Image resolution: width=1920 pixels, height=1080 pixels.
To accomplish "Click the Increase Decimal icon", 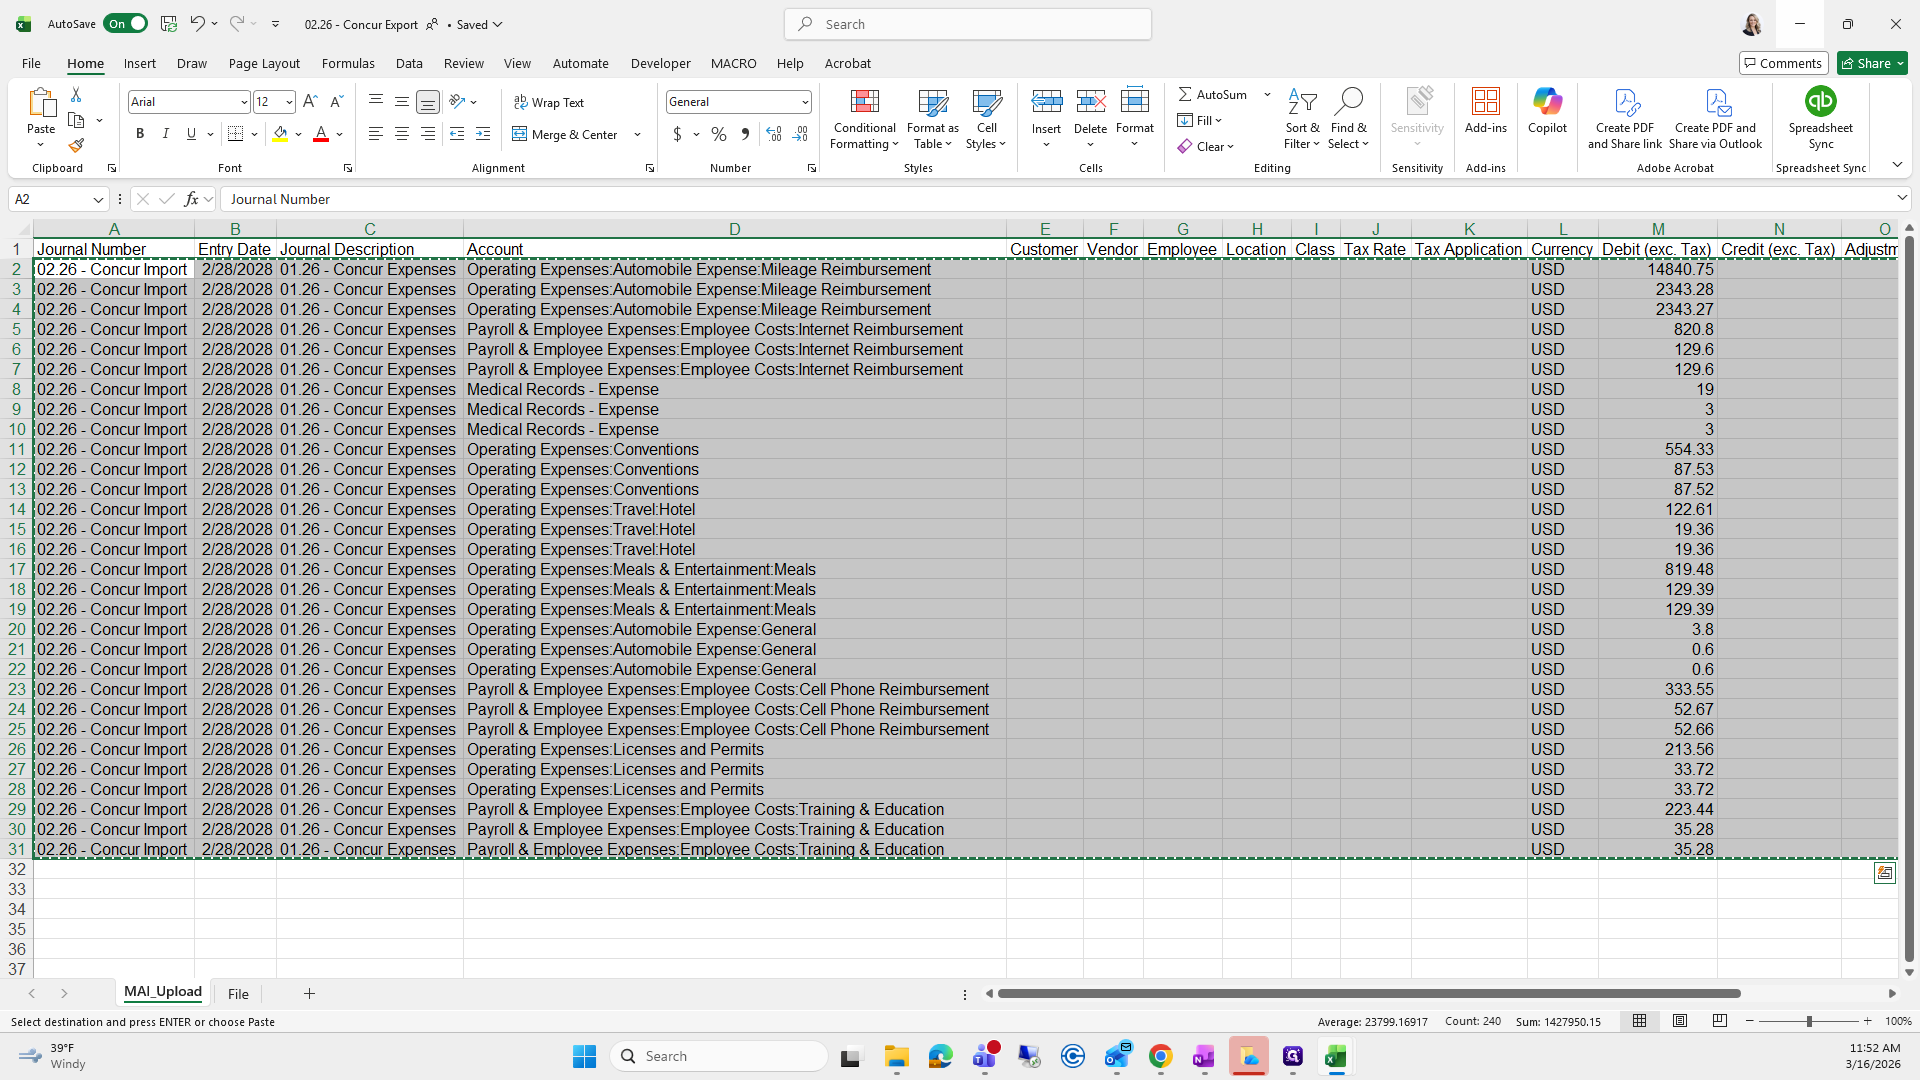I will point(773,134).
